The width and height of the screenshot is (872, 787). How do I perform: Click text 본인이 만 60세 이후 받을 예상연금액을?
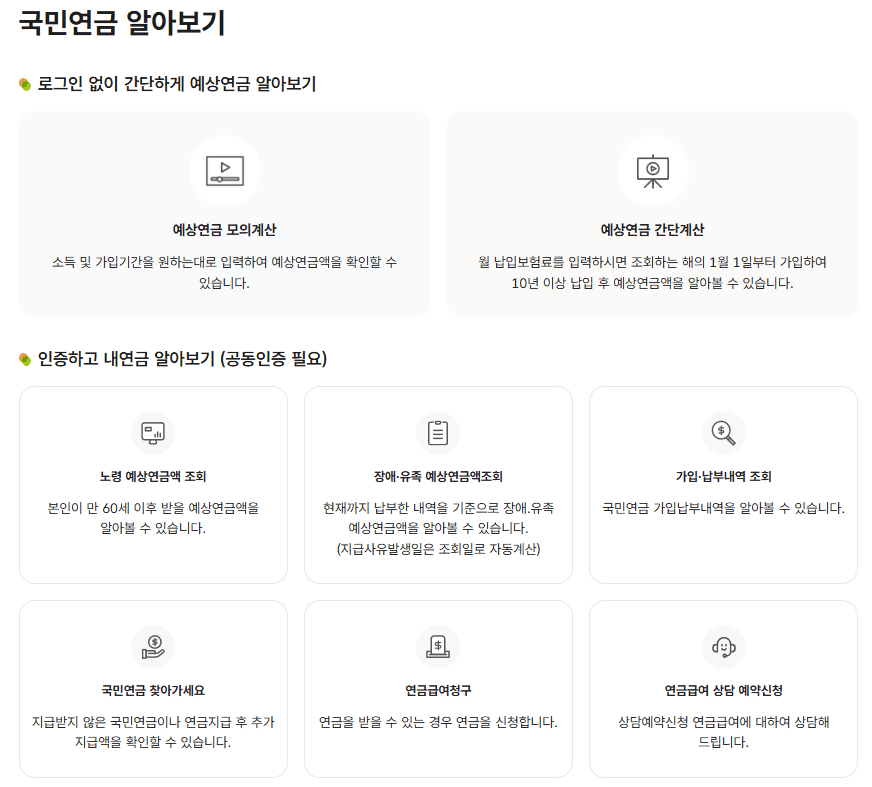pyautogui.click(x=153, y=508)
